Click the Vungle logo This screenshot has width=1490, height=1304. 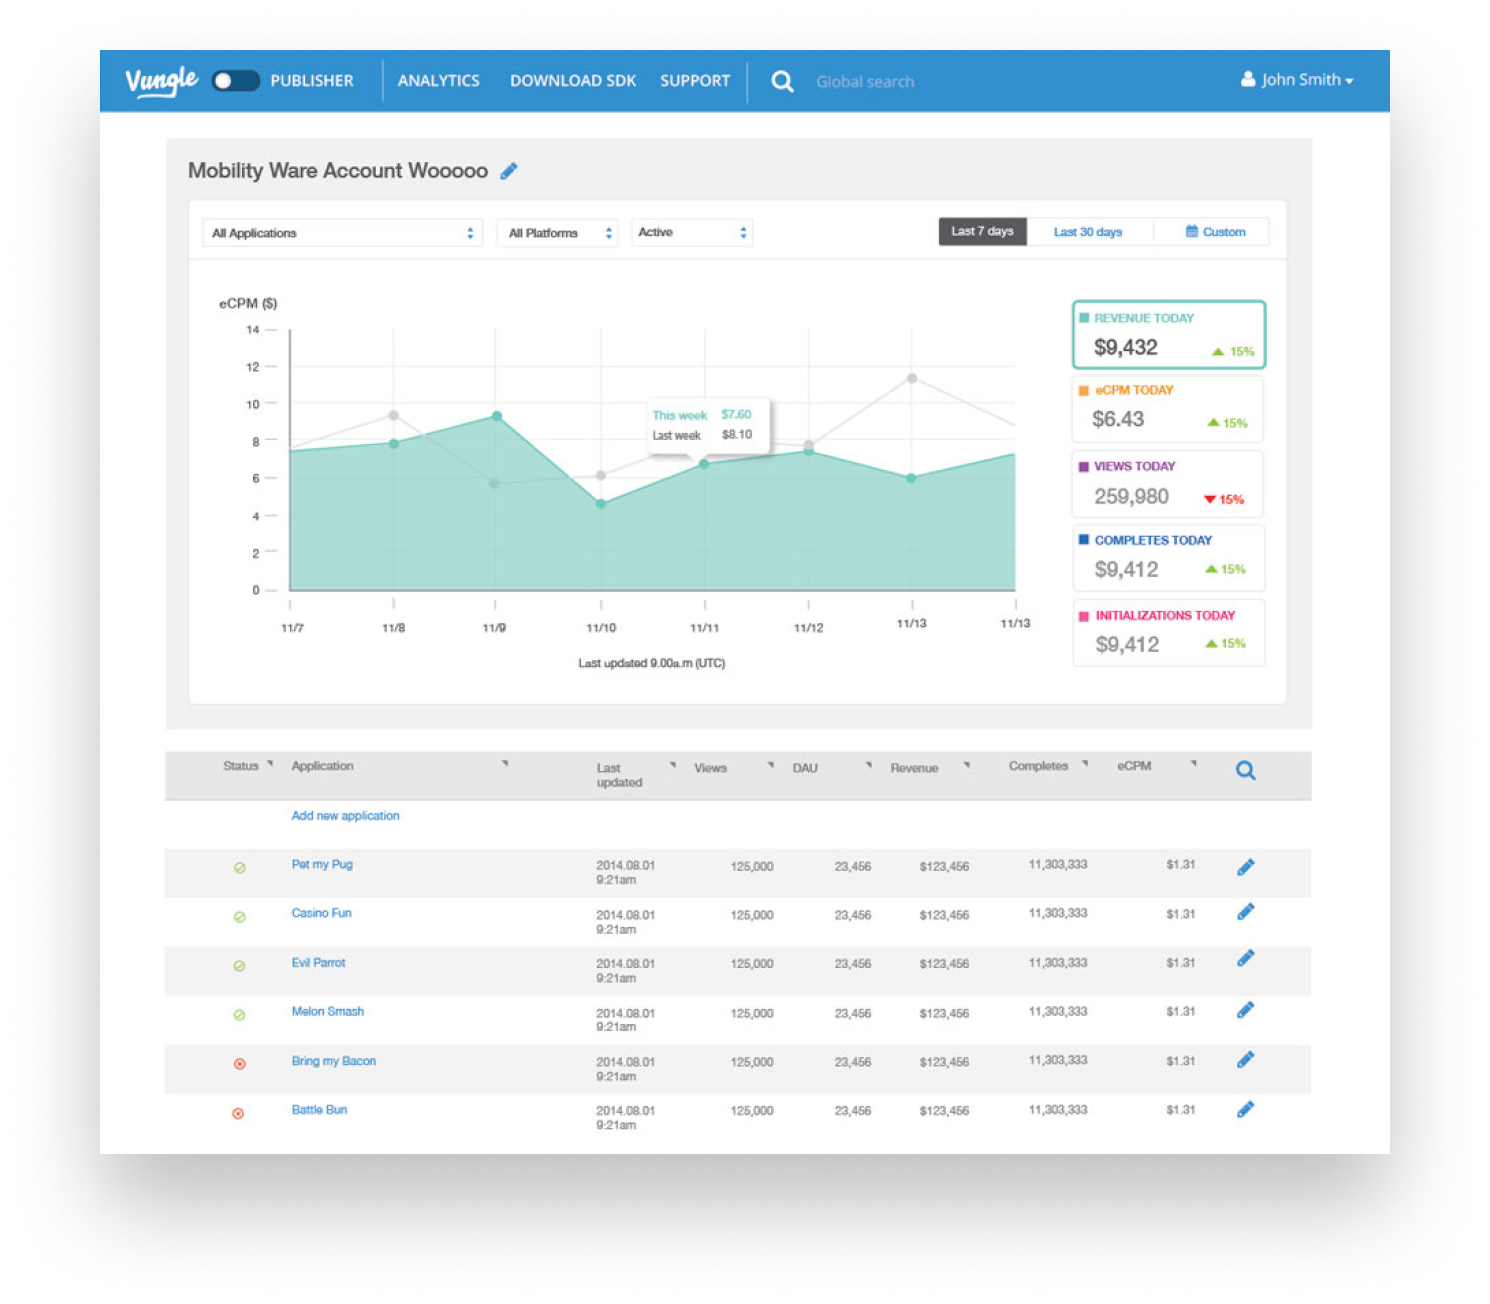point(161,80)
